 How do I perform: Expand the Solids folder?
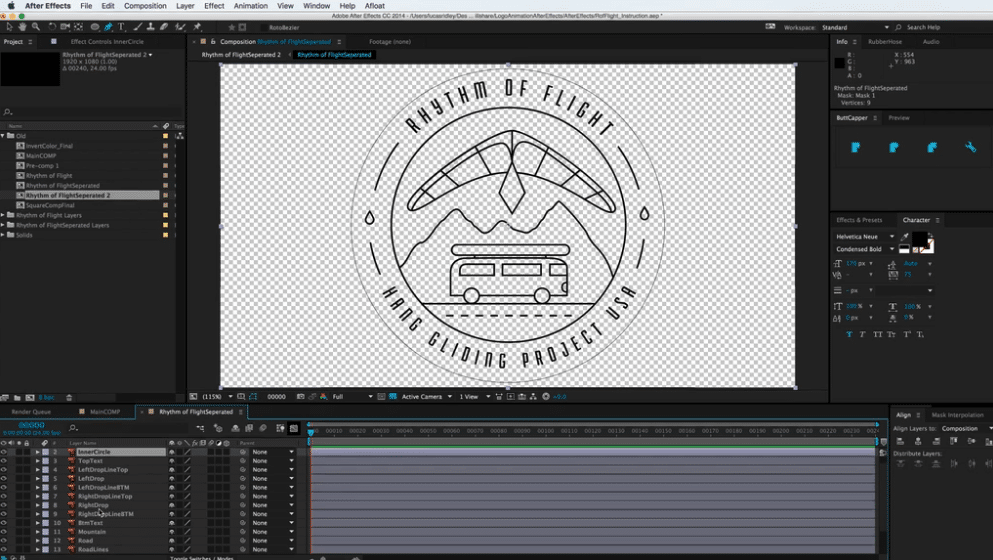[3, 235]
